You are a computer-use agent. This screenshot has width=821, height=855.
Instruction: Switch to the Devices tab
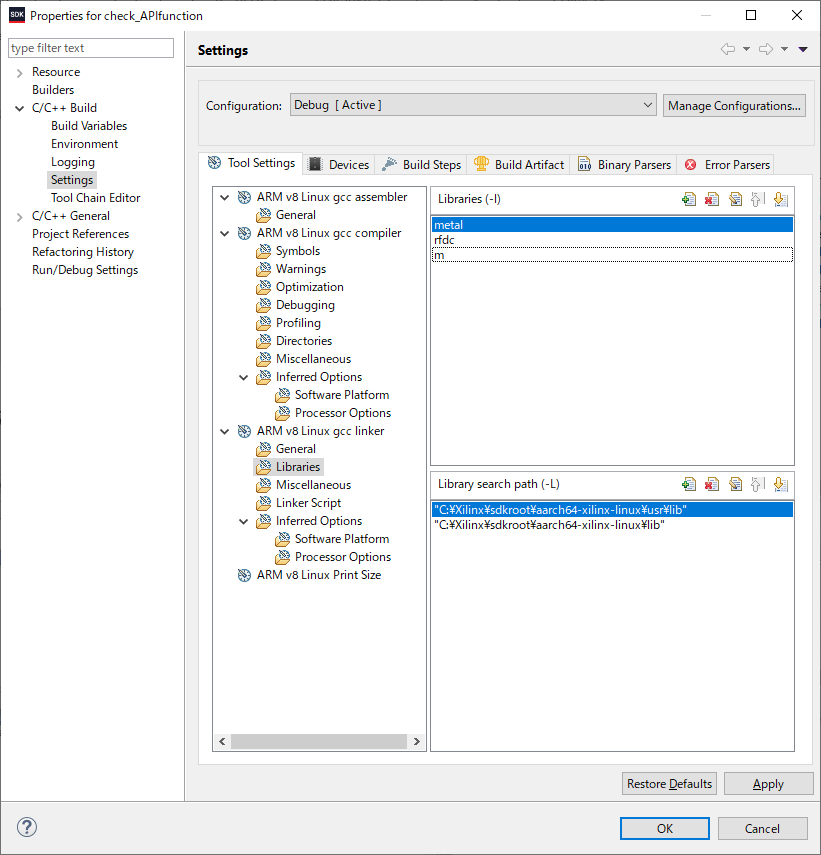point(339,165)
